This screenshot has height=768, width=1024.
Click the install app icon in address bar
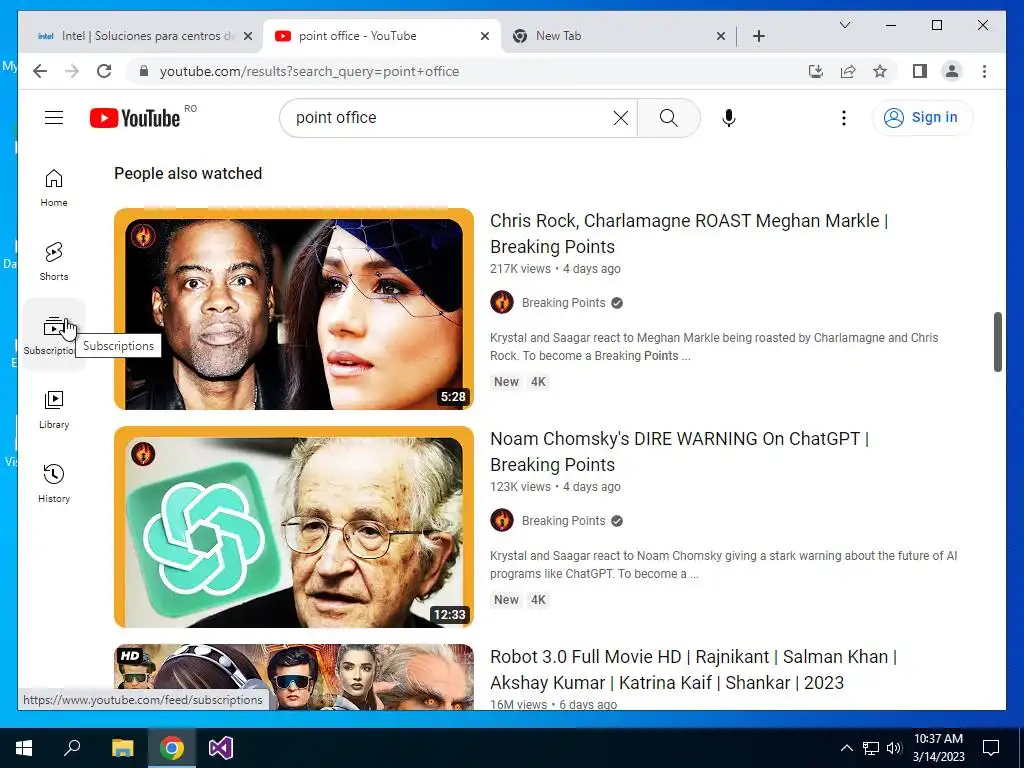(816, 71)
